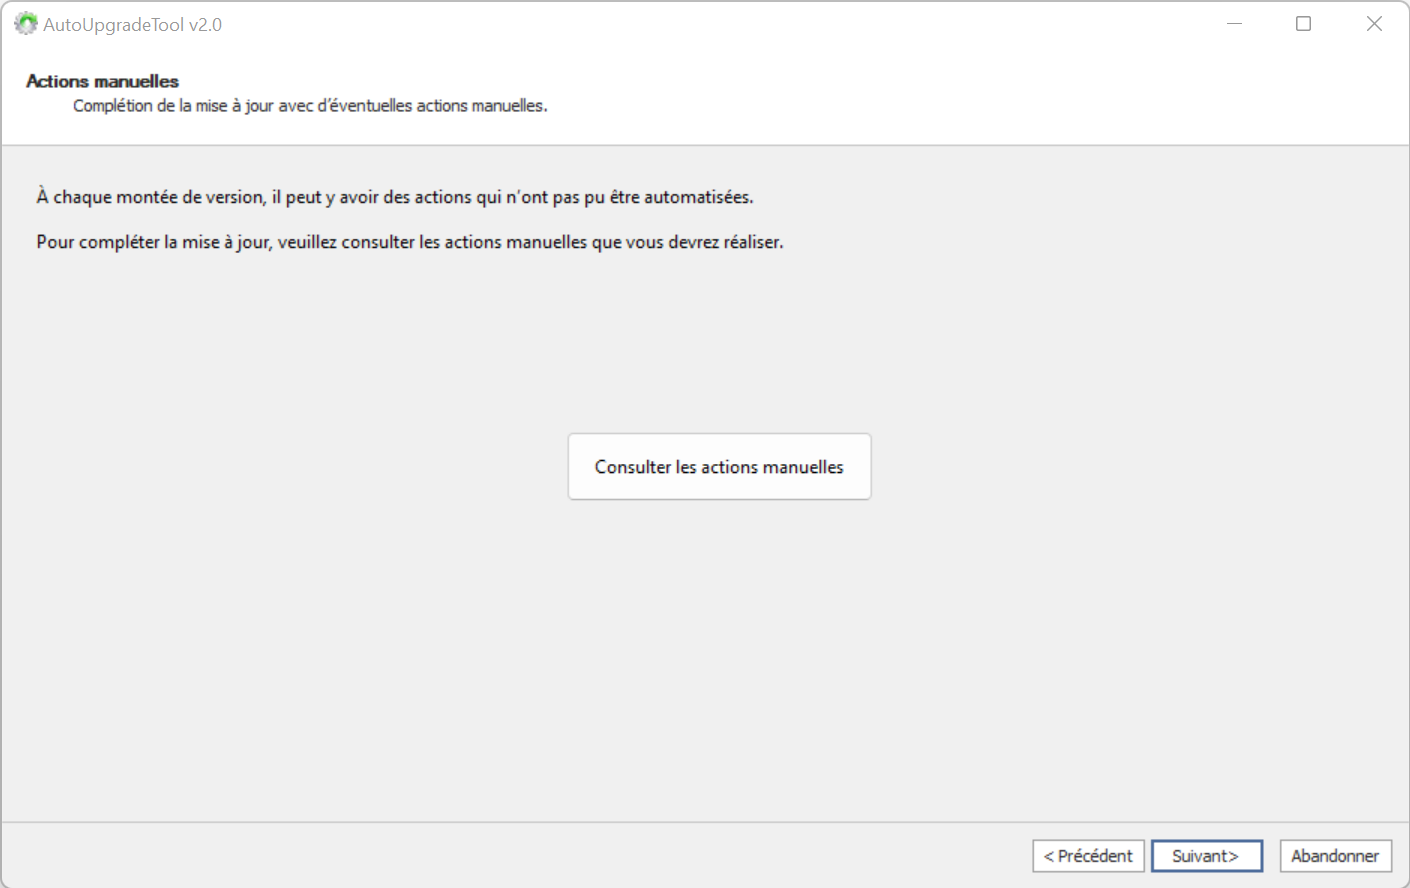
Task: Minimize the AutoUpgradeTool window
Action: pos(1234,24)
